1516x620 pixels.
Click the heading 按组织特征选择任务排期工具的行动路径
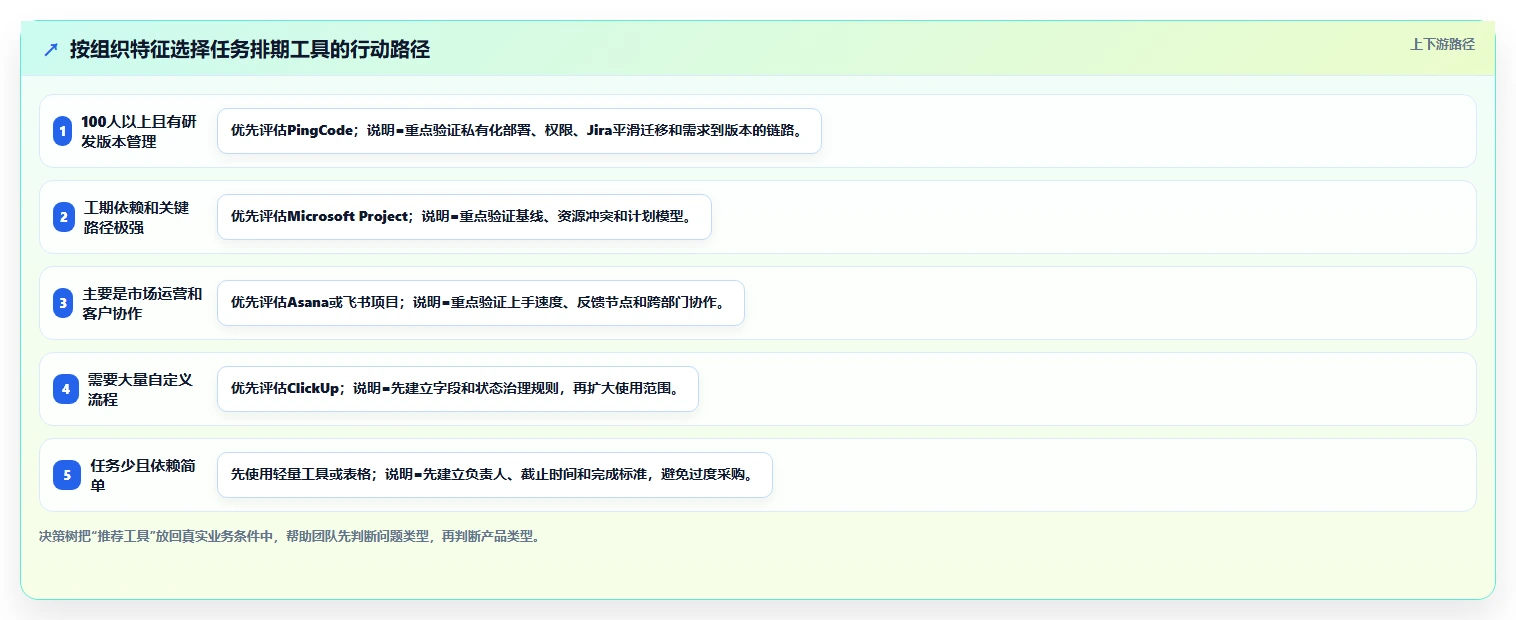(x=250, y=49)
